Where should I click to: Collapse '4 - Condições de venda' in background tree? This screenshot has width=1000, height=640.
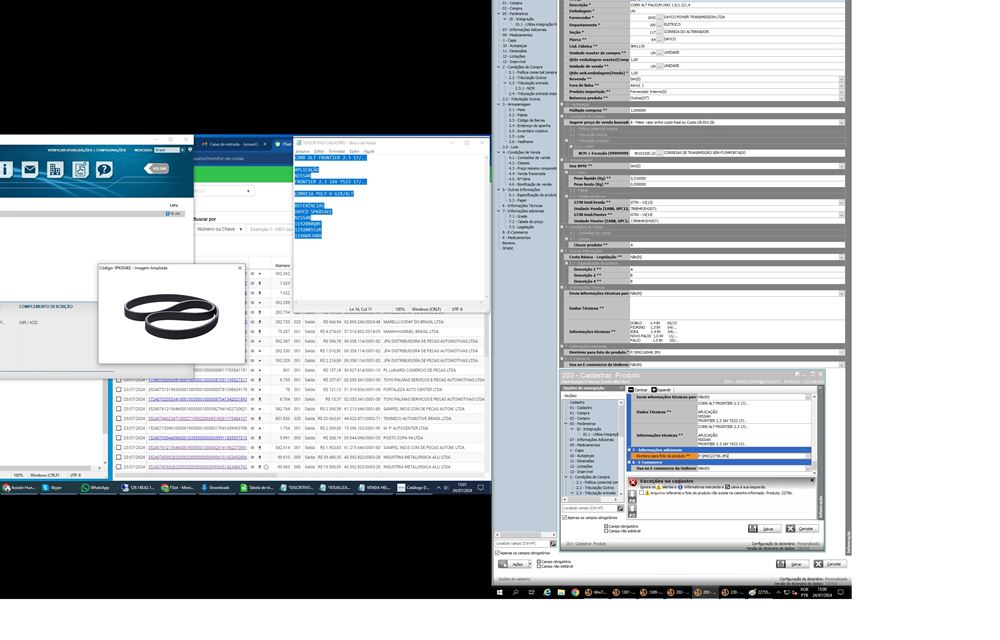click(x=499, y=152)
